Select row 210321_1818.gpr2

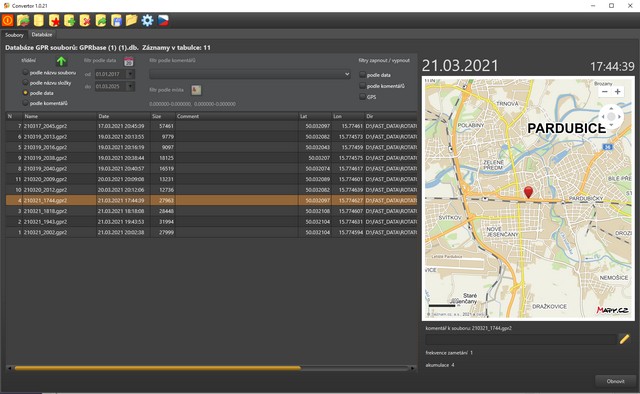click(211, 211)
